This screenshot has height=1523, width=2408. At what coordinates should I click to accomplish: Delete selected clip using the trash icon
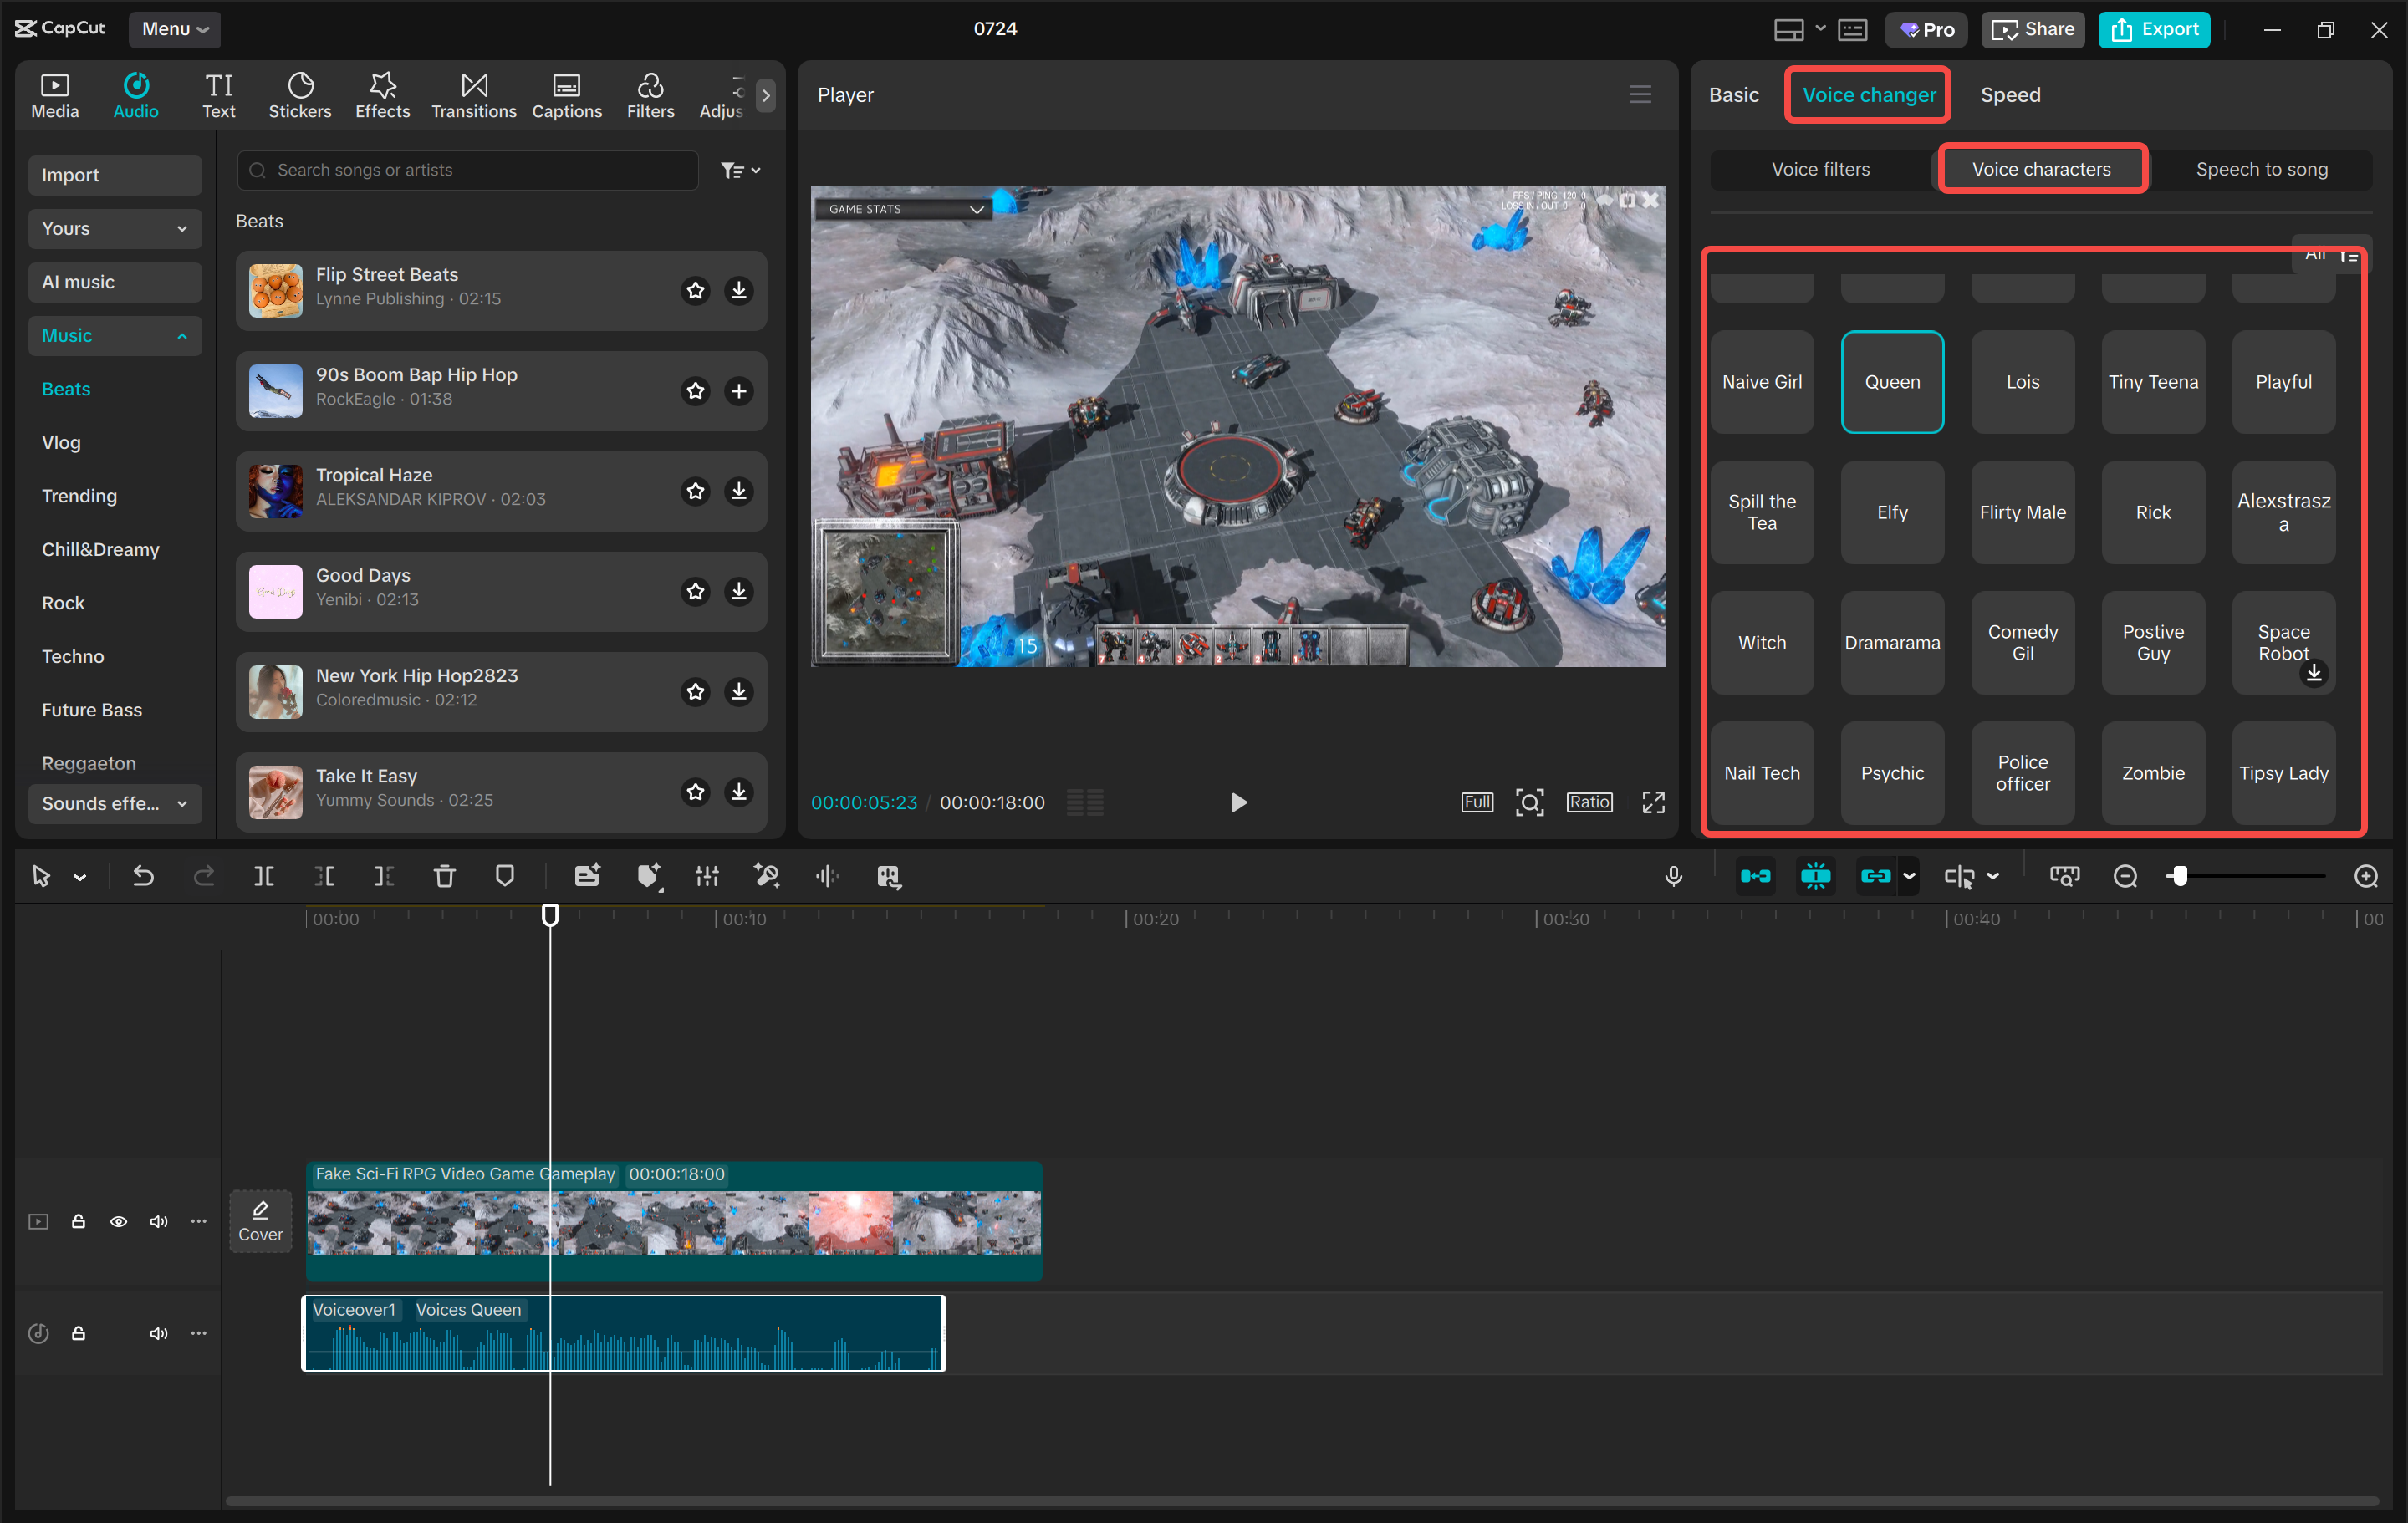tap(444, 875)
